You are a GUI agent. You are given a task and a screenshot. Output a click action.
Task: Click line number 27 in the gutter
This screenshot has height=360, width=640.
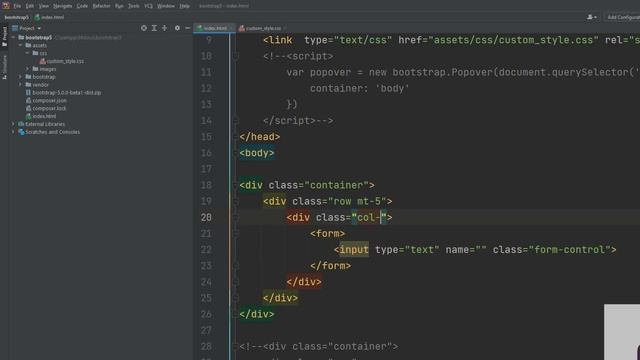(x=206, y=330)
